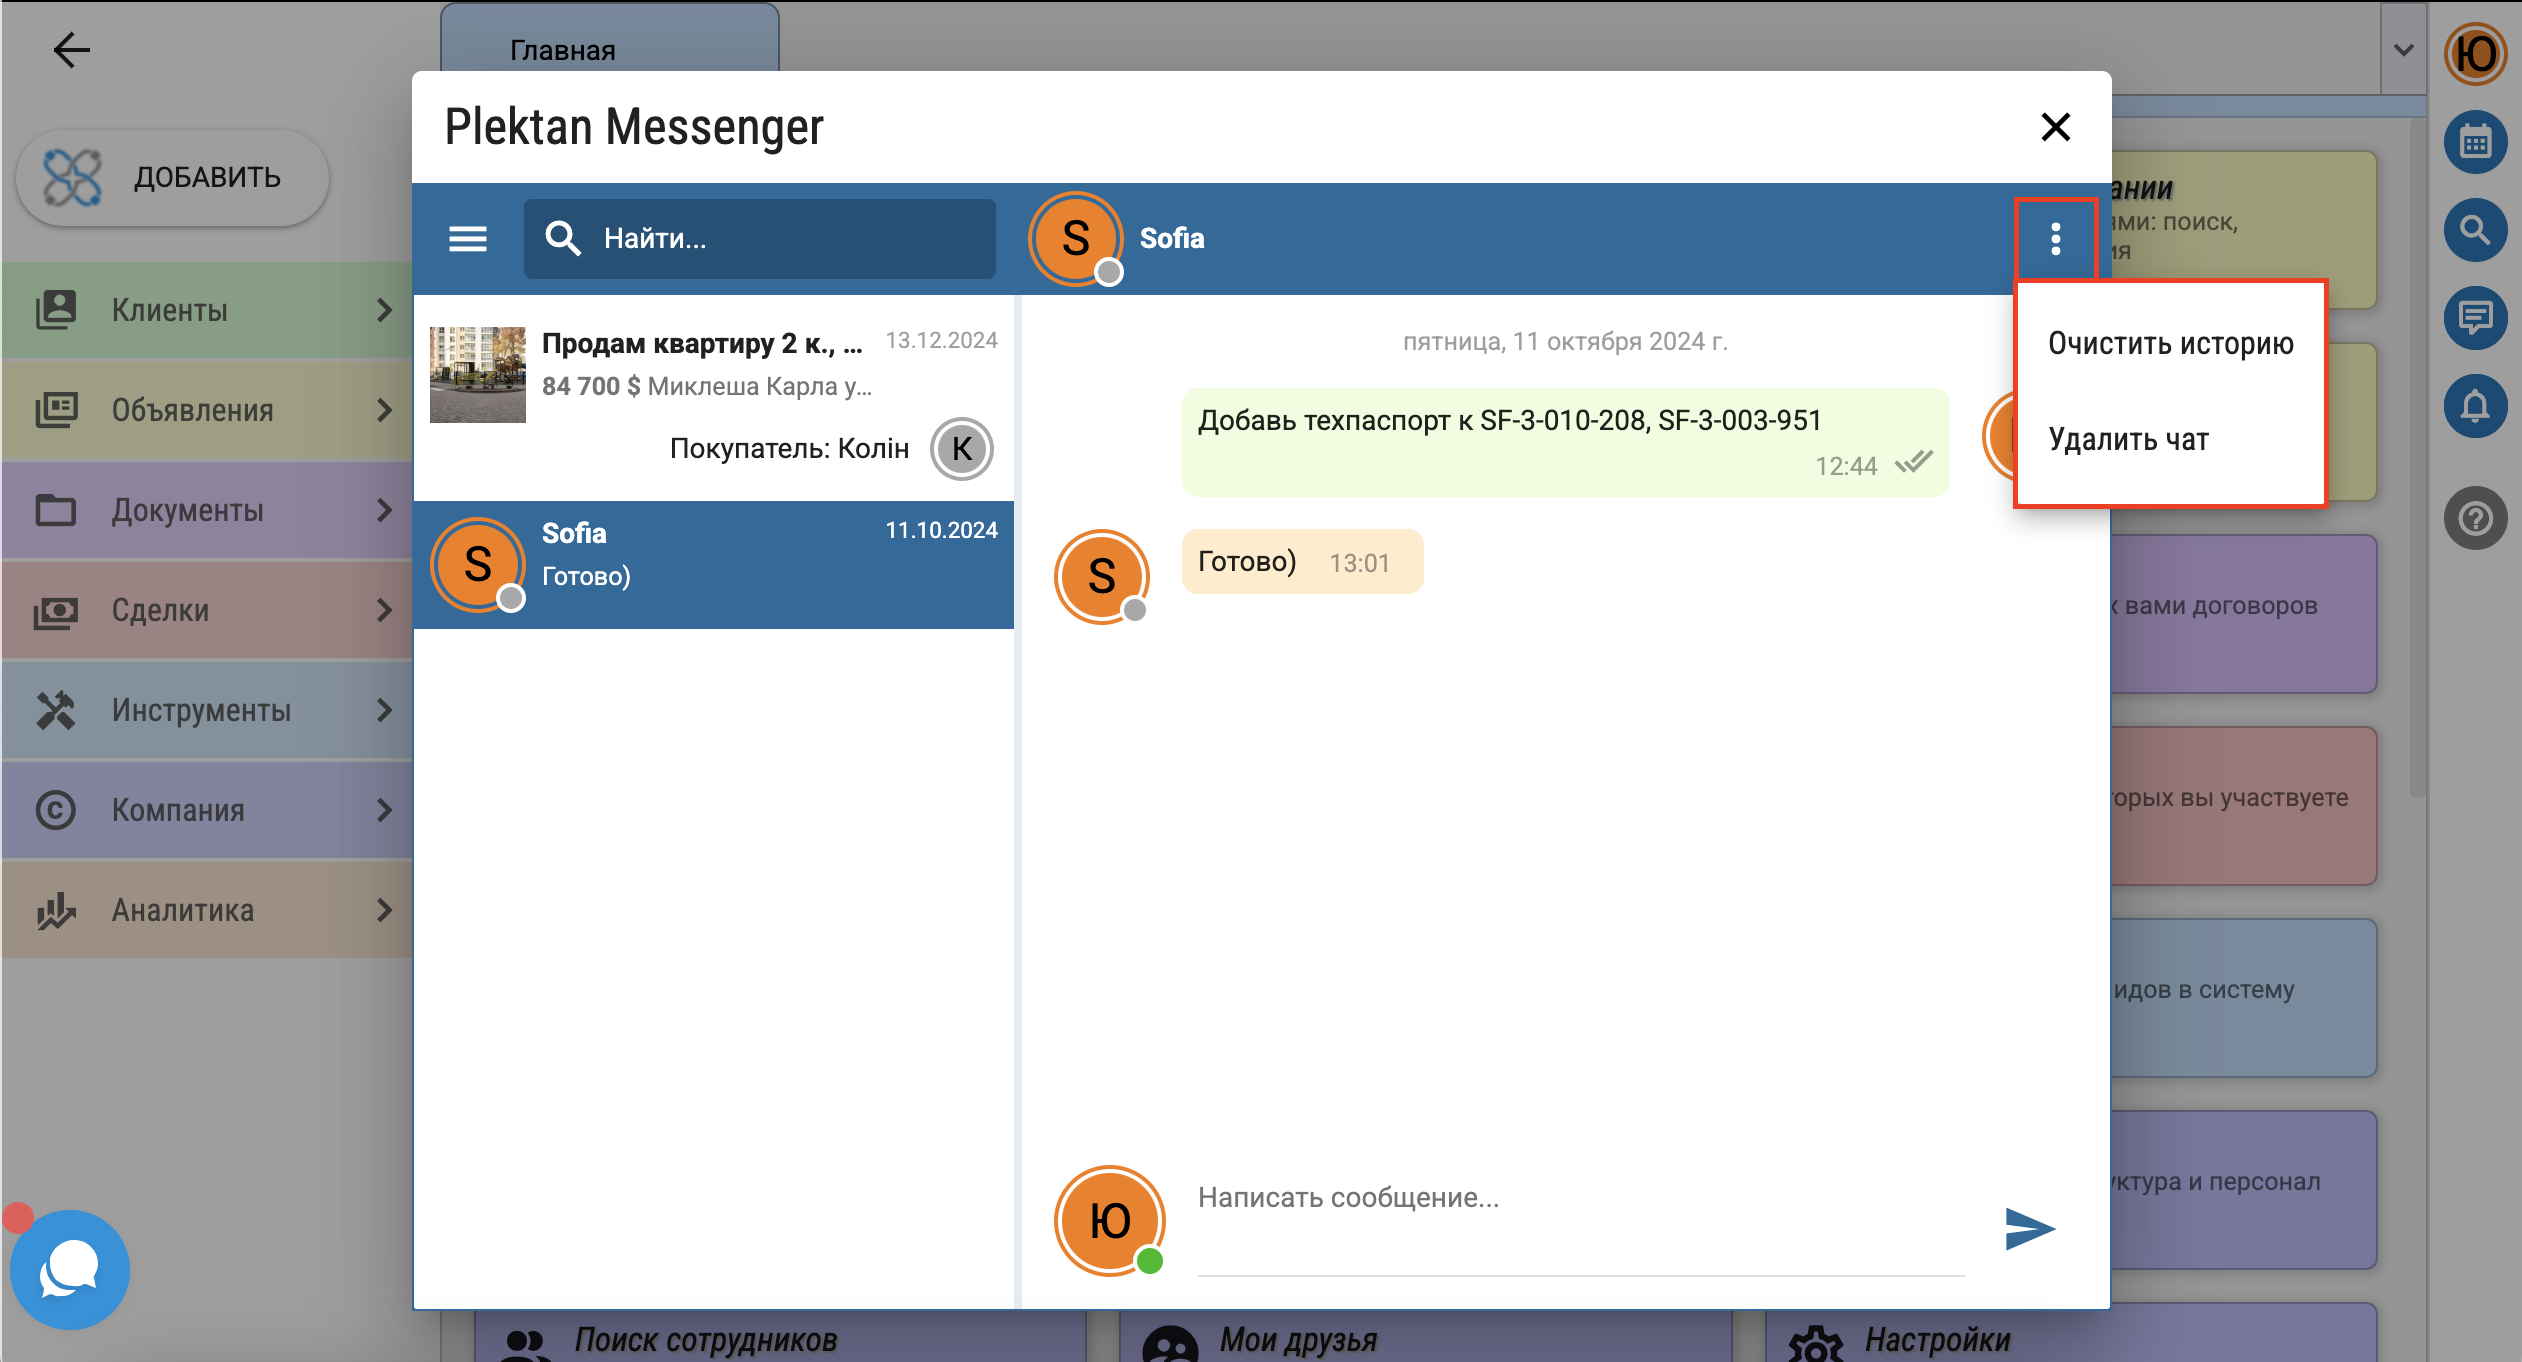Image resolution: width=2522 pixels, height=1362 pixels.
Task: Click the Найти... search field
Action: (x=759, y=238)
